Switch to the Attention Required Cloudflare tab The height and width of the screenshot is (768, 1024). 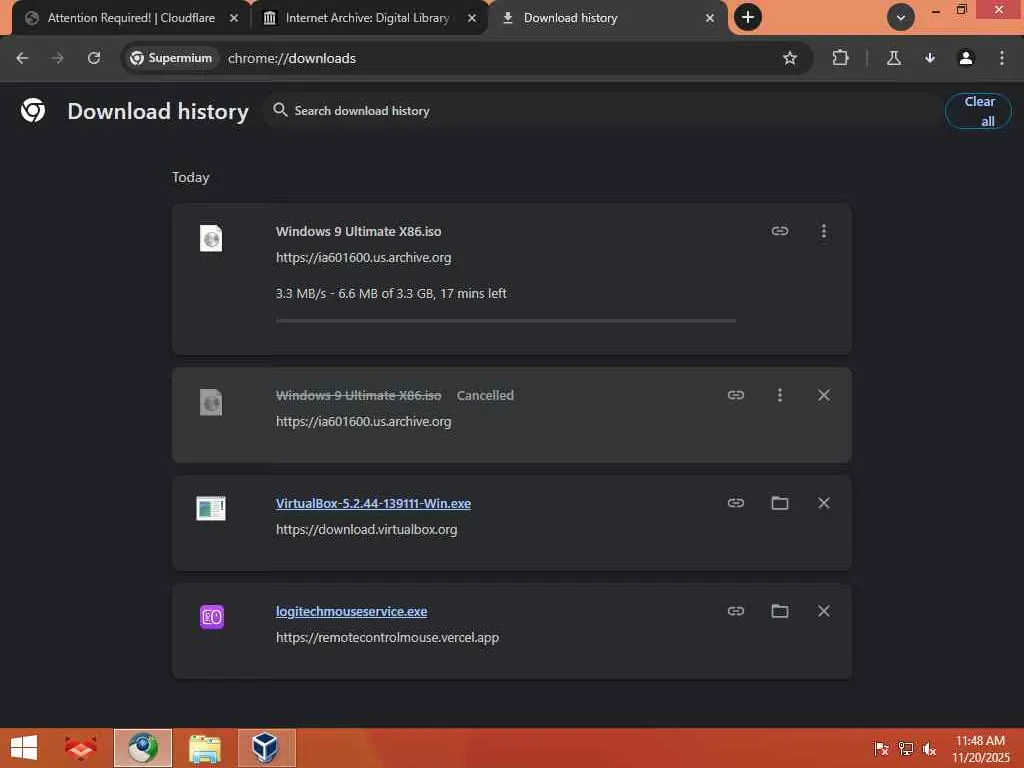click(x=131, y=18)
